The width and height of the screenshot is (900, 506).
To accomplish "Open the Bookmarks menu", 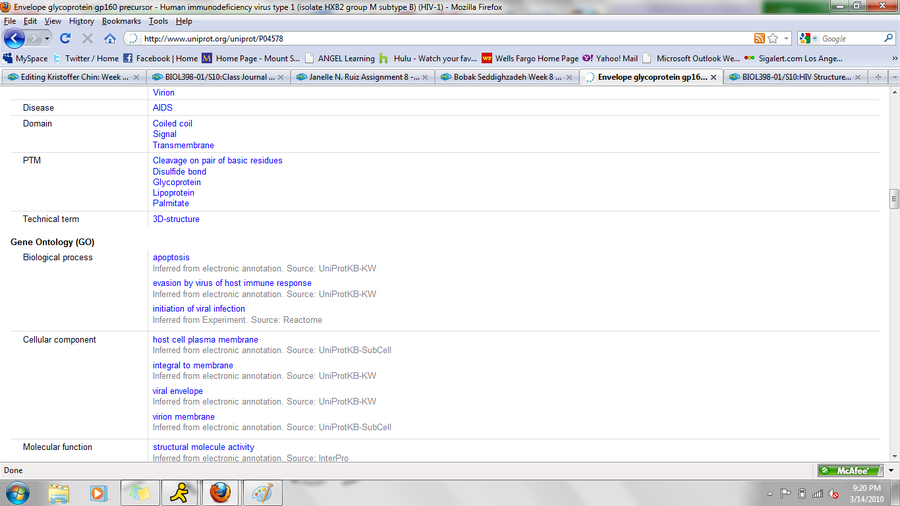I will coord(121,21).
